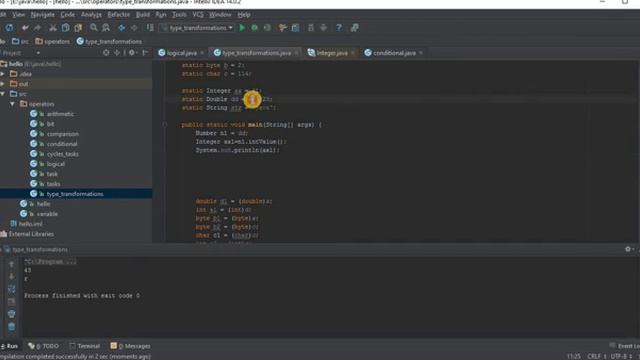This screenshot has width=640, height=360.
Task: Click the TODO tool window button
Action: tap(43, 346)
